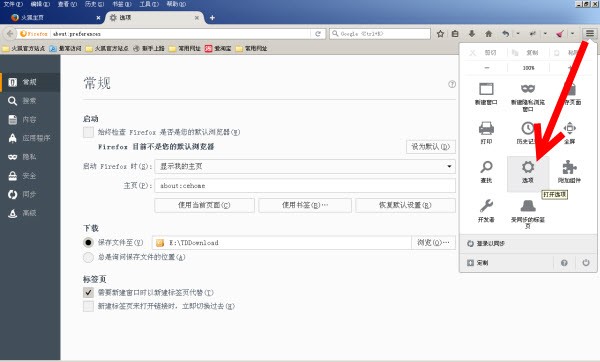Select the 保存文件至 radio button
Viewport: 600px width, 362px height.
tap(88, 242)
